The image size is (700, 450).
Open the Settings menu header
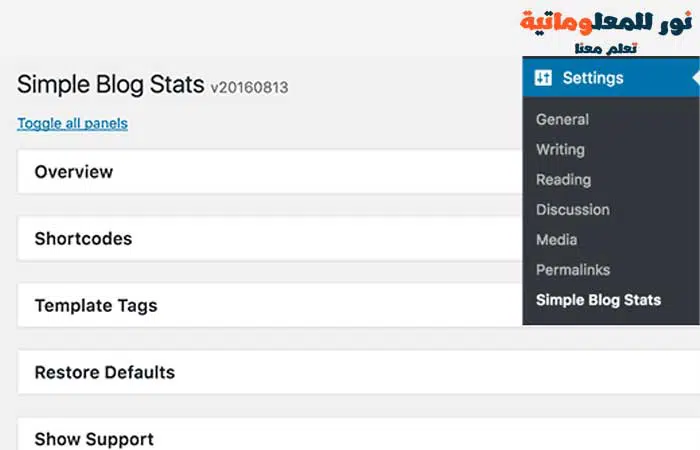[x=611, y=78]
